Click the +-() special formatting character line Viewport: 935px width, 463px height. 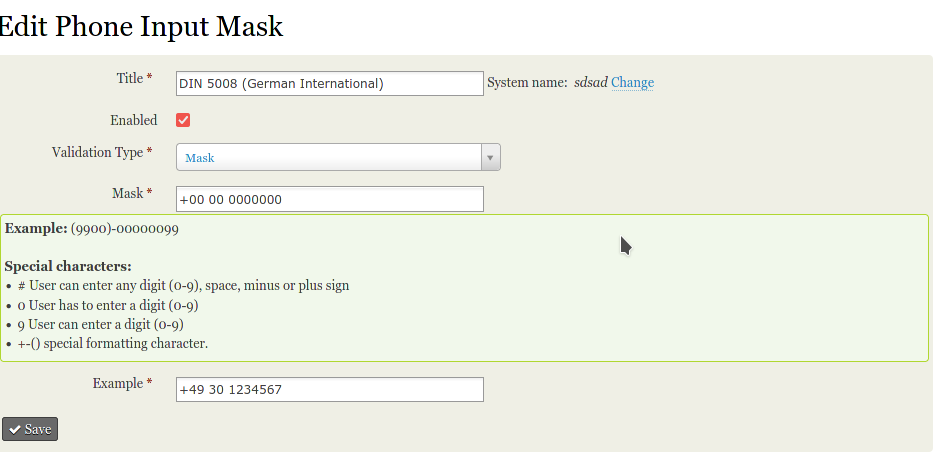(x=112, y=343)
